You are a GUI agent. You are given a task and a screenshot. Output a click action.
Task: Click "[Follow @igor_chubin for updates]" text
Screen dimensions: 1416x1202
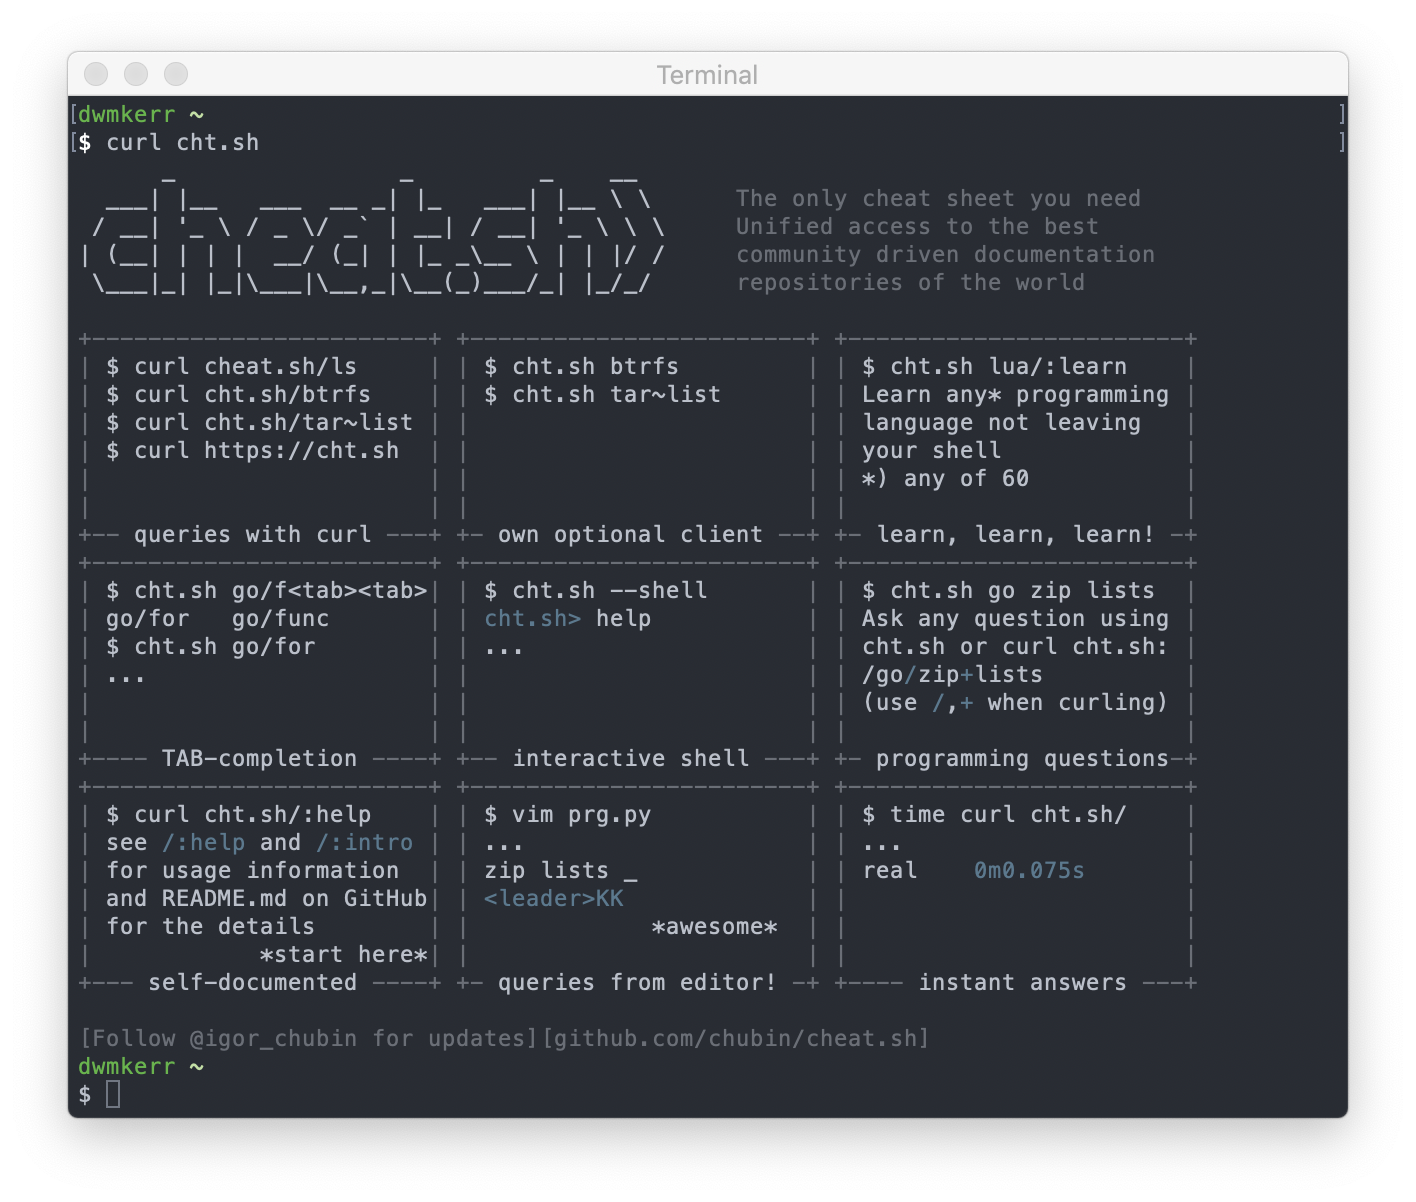[309, 1038]
